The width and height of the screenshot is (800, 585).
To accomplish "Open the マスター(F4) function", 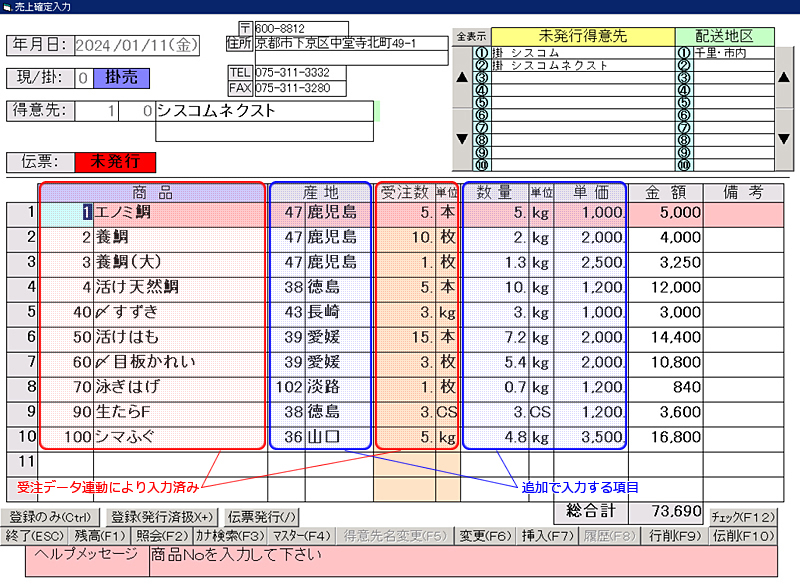I will click(302, 536).
